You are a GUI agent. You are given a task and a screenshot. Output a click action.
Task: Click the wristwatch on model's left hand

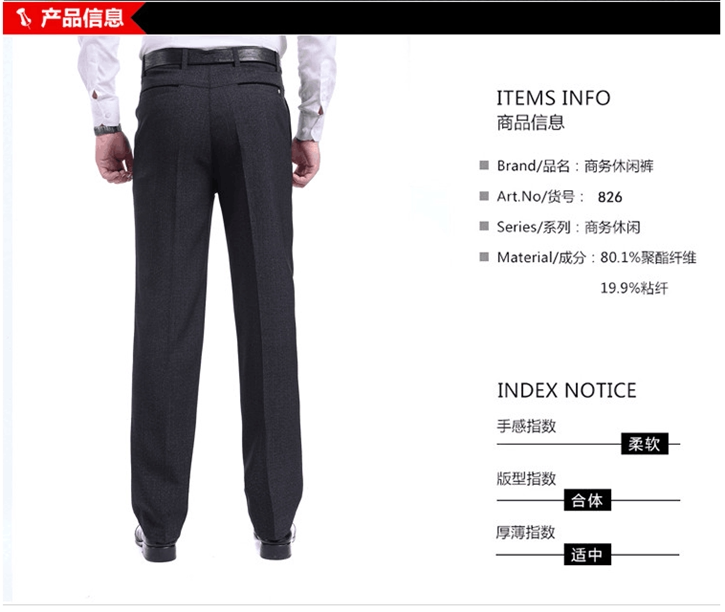click(x=107, y=130)
